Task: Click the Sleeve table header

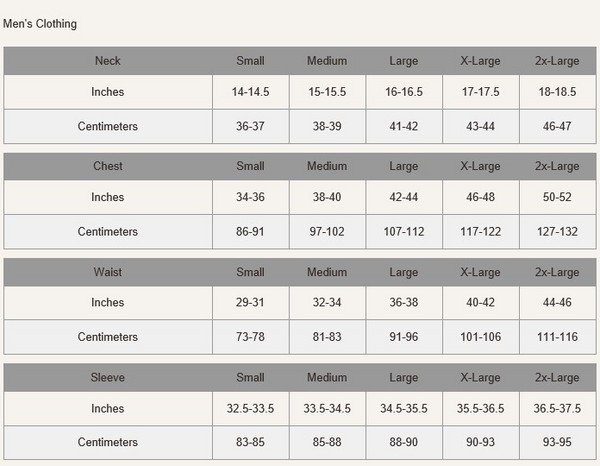Action: (x=108, y=378)
